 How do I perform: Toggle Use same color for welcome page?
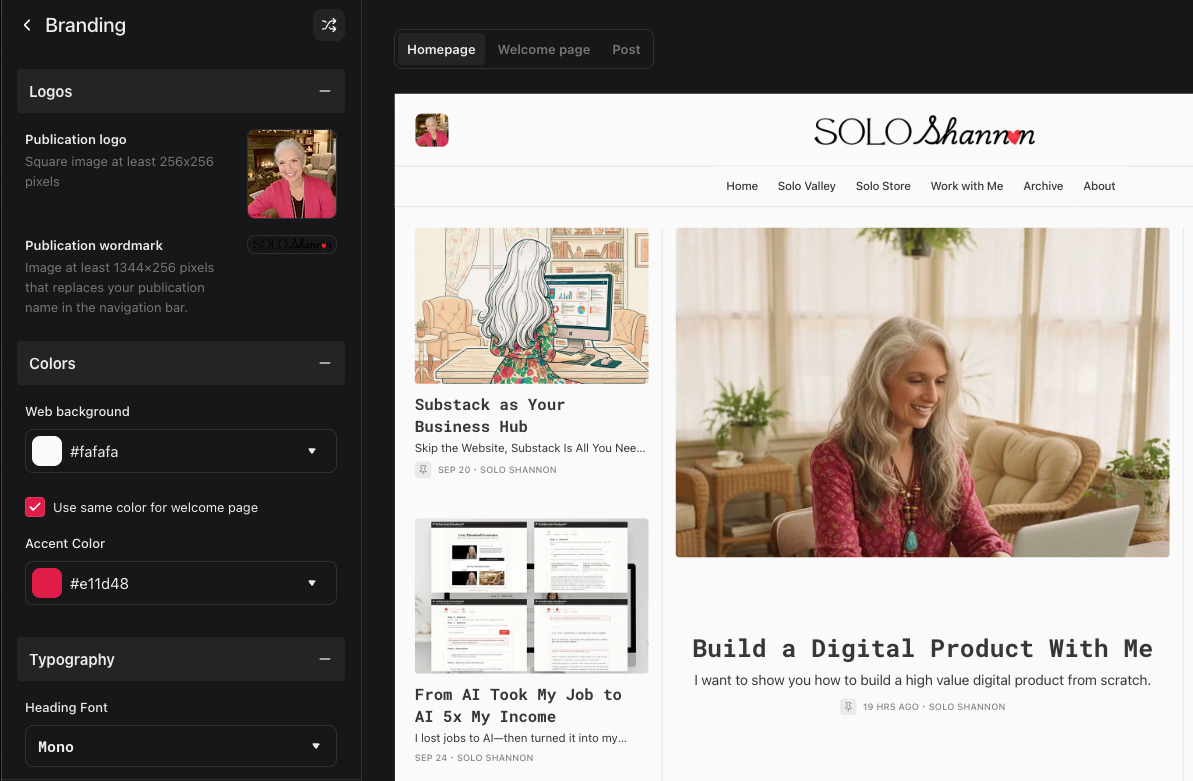pos(35,507)
